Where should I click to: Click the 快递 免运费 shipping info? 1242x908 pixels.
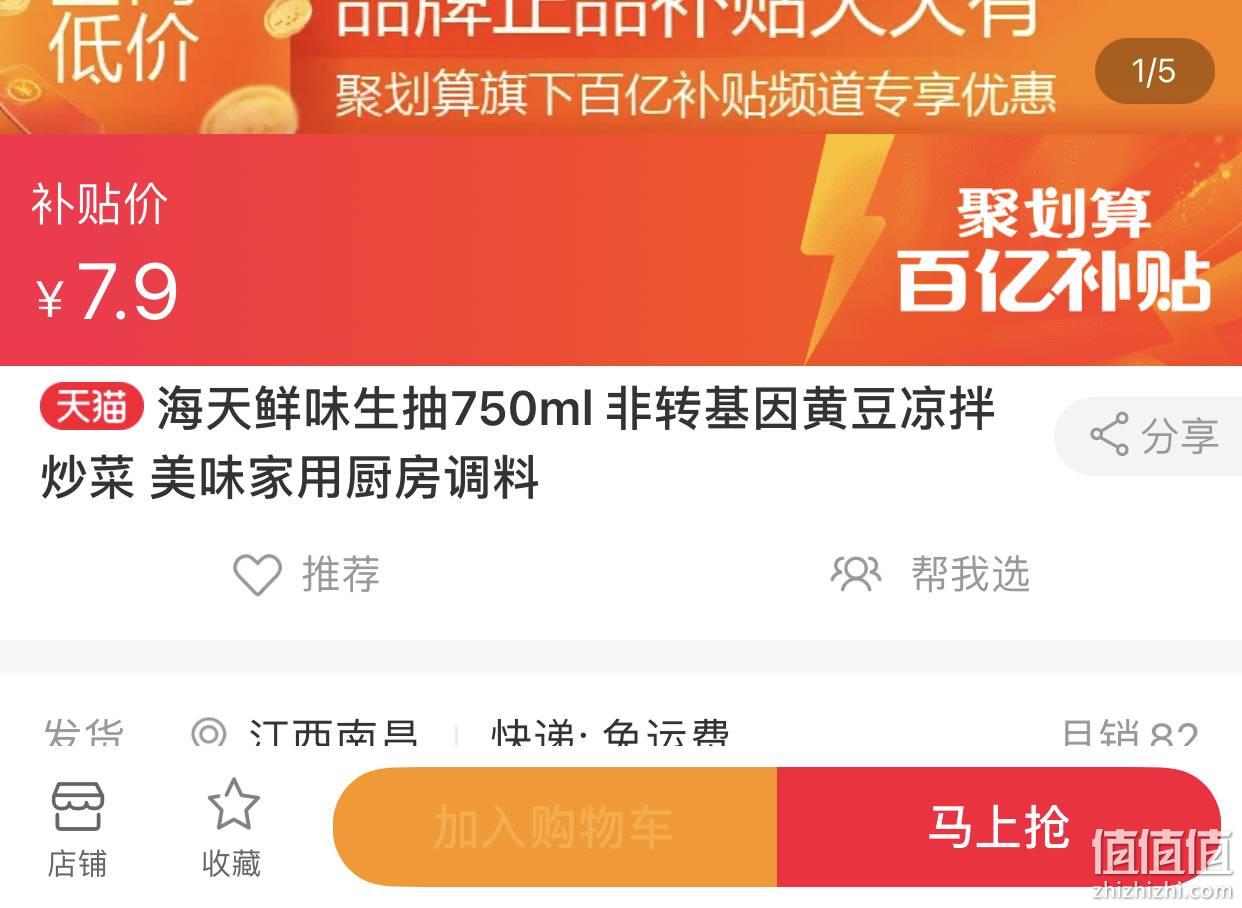(610, 736)
